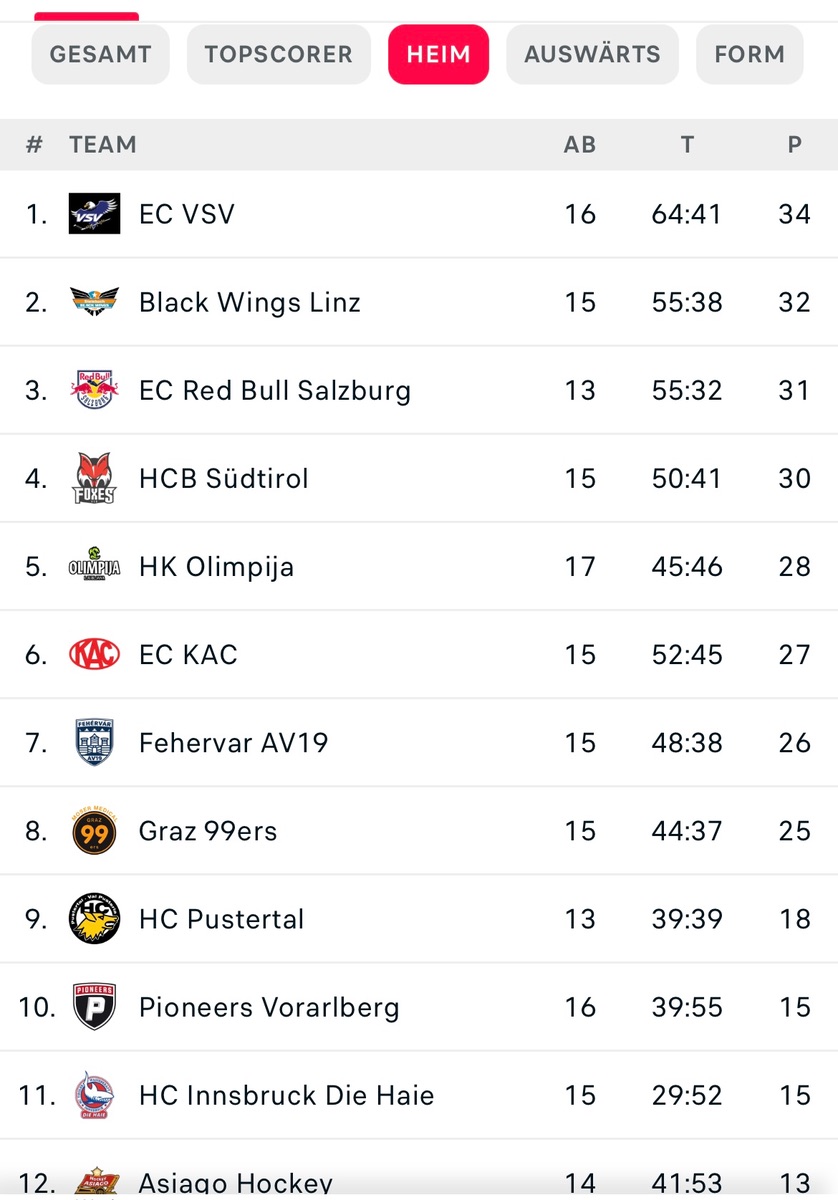This screenshot has width=838, height=1200.
Task: Open the Fehervar AV19 crest icon
Action: [94, 742]
